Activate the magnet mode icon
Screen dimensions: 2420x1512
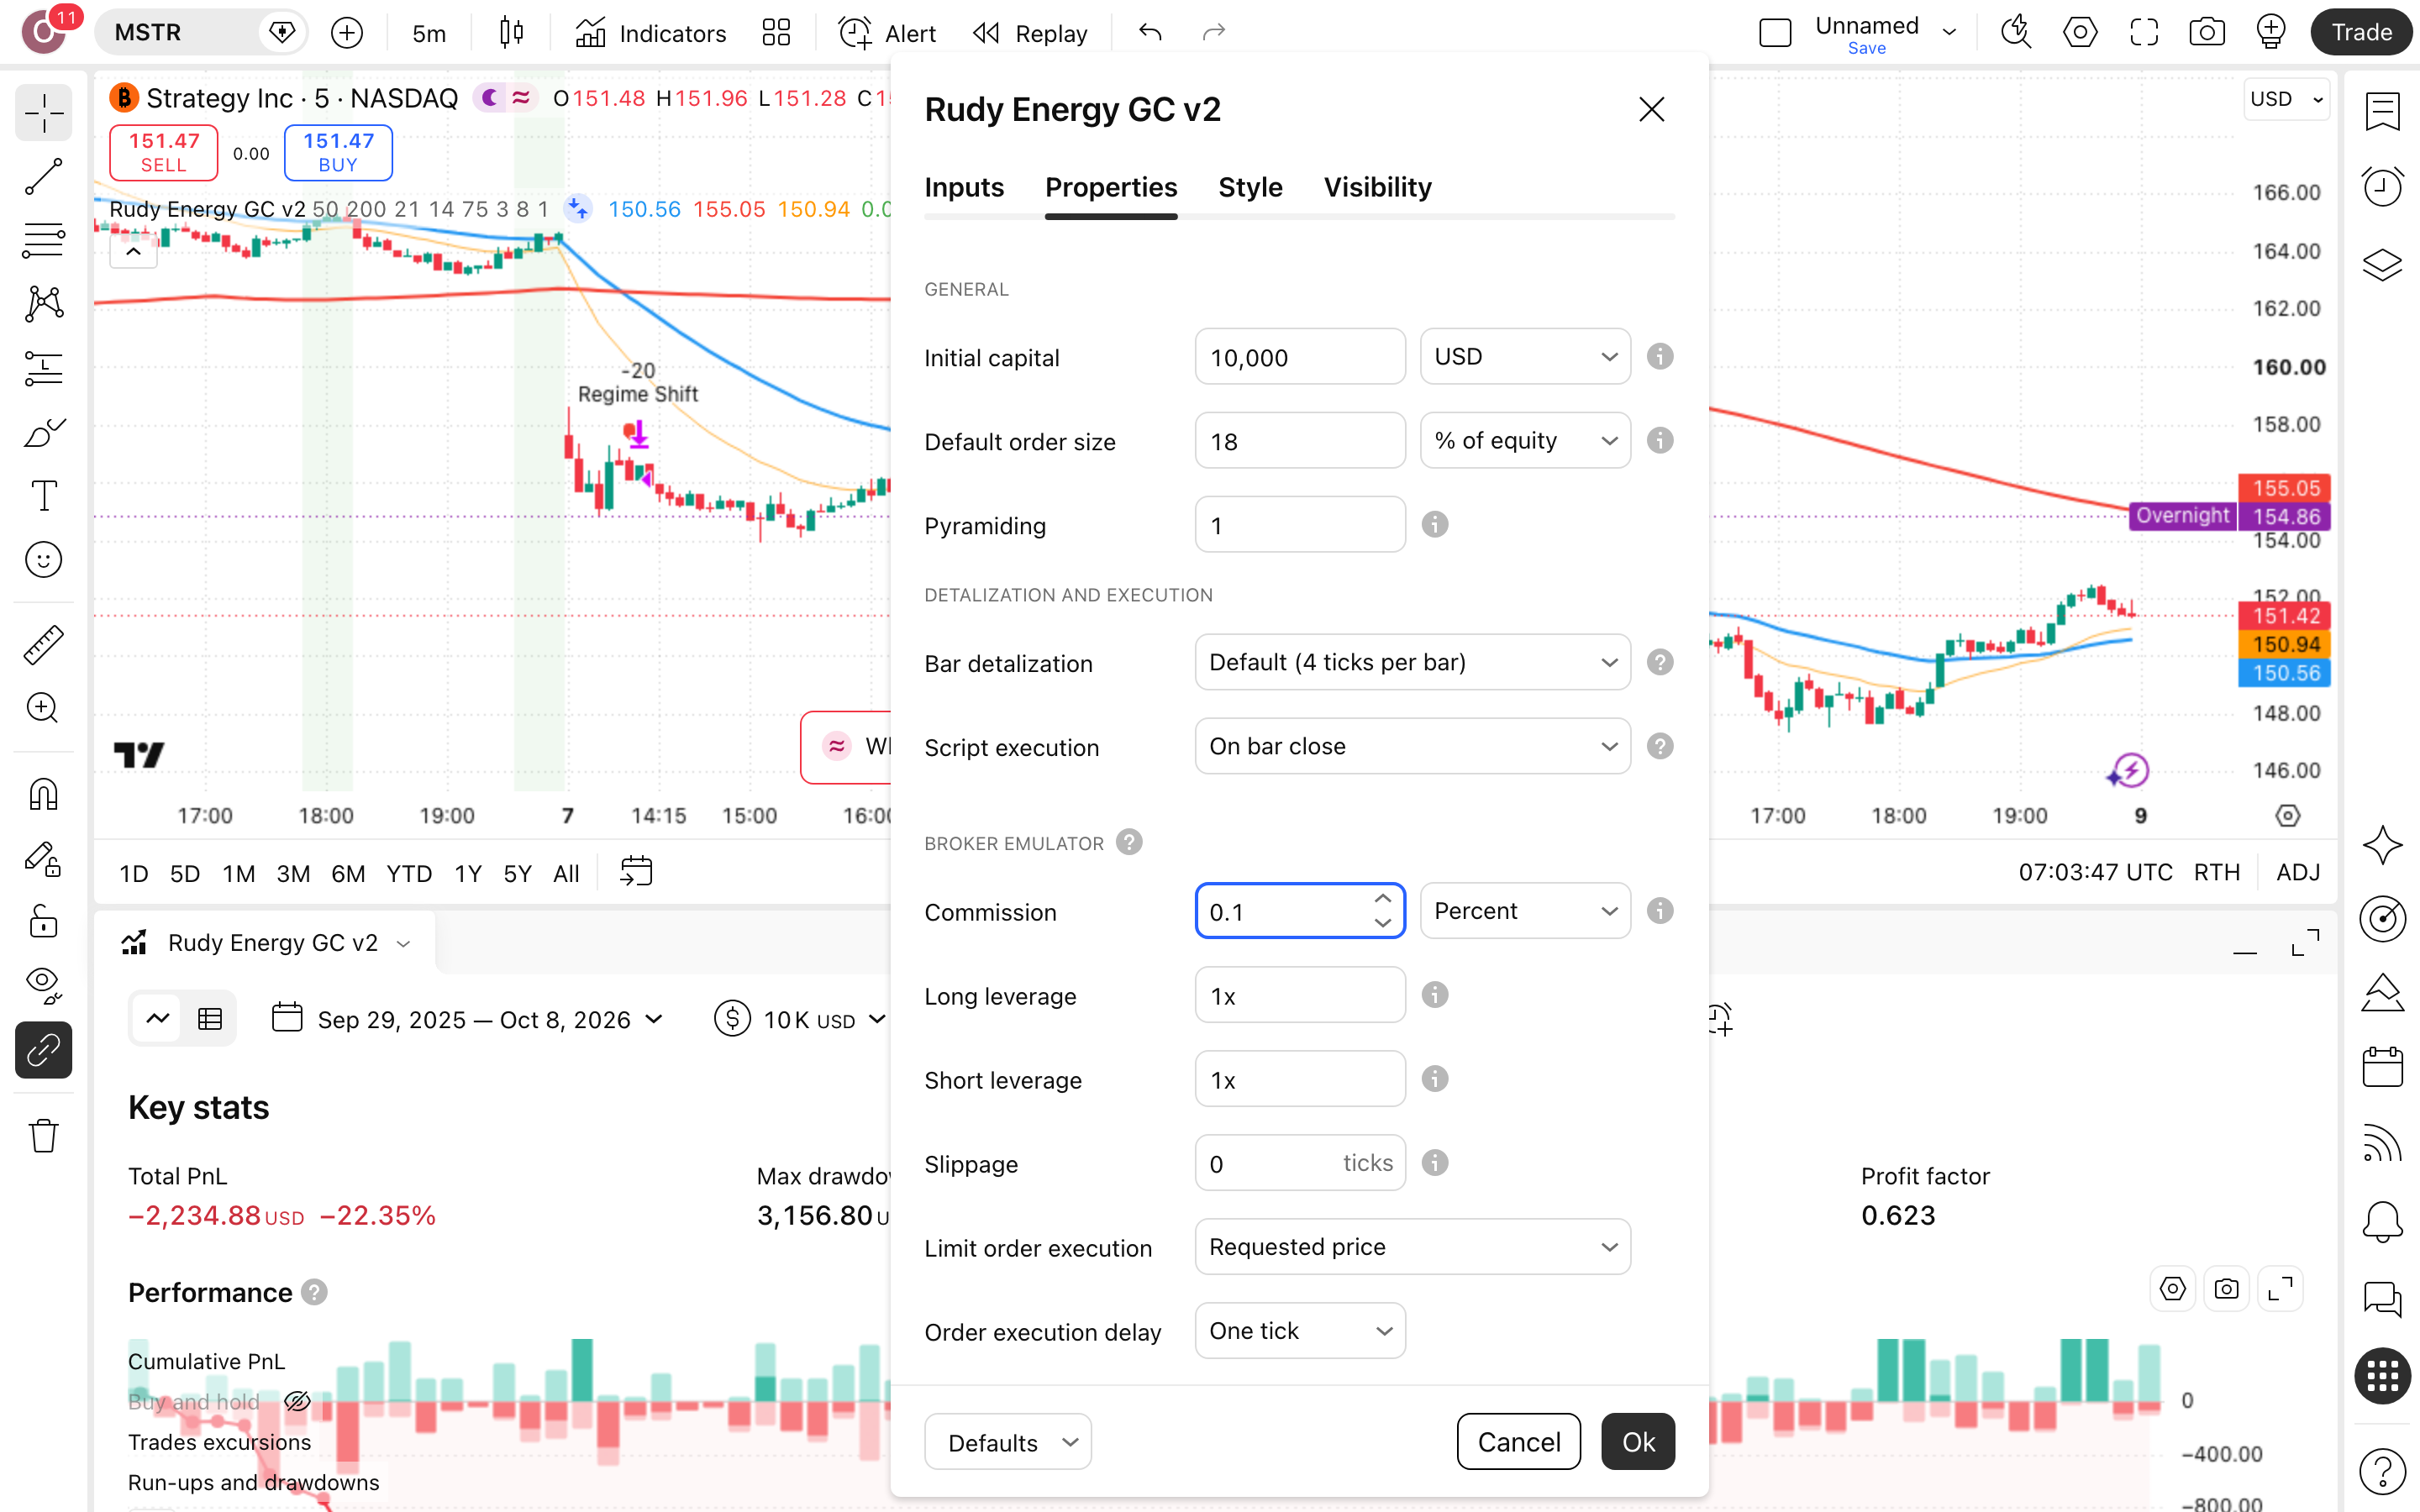43,795
